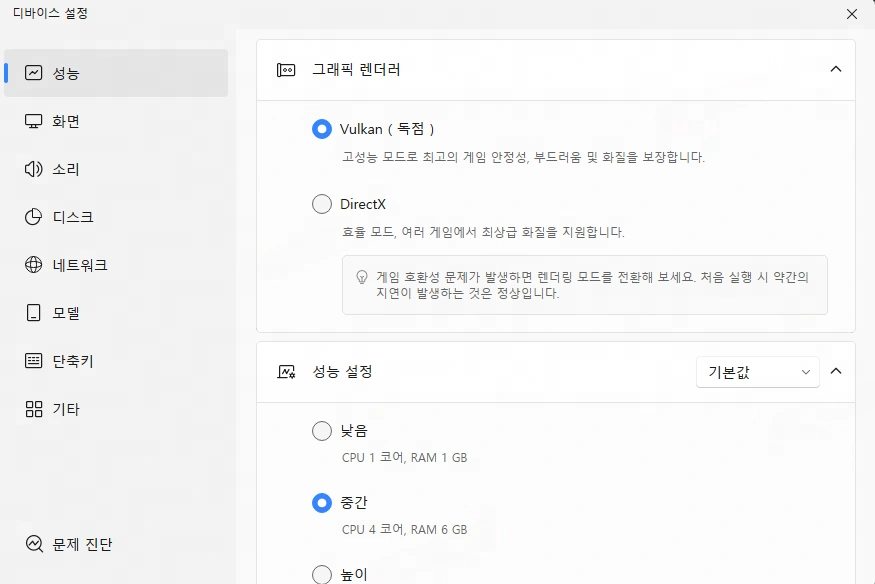Click the 디스크 pie chart icon
This screenshot has height=584, width=875.
pyautogui.click(x=34, y=217)
